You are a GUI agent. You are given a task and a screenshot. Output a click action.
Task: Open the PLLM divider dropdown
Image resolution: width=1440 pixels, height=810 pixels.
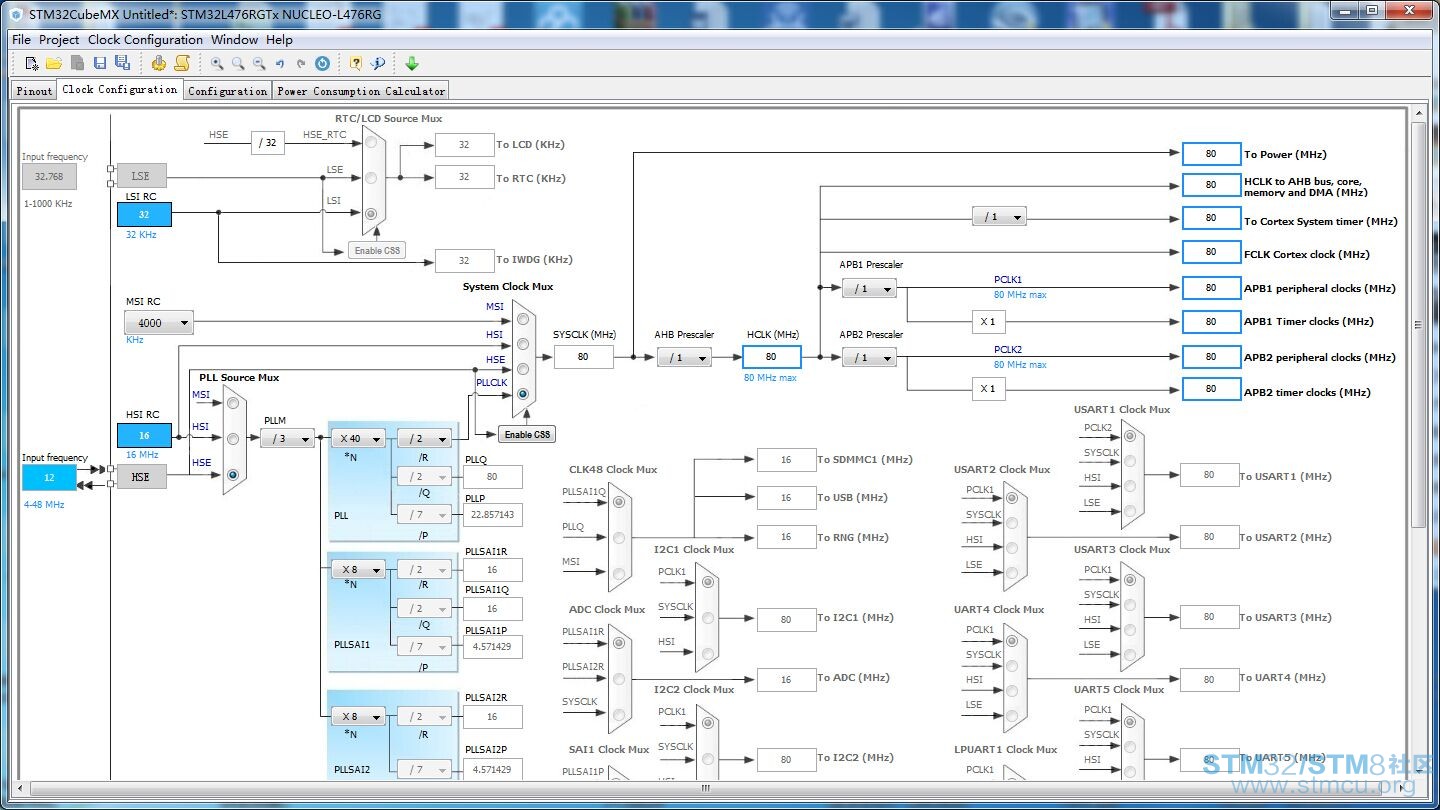[x=287, y=438]
